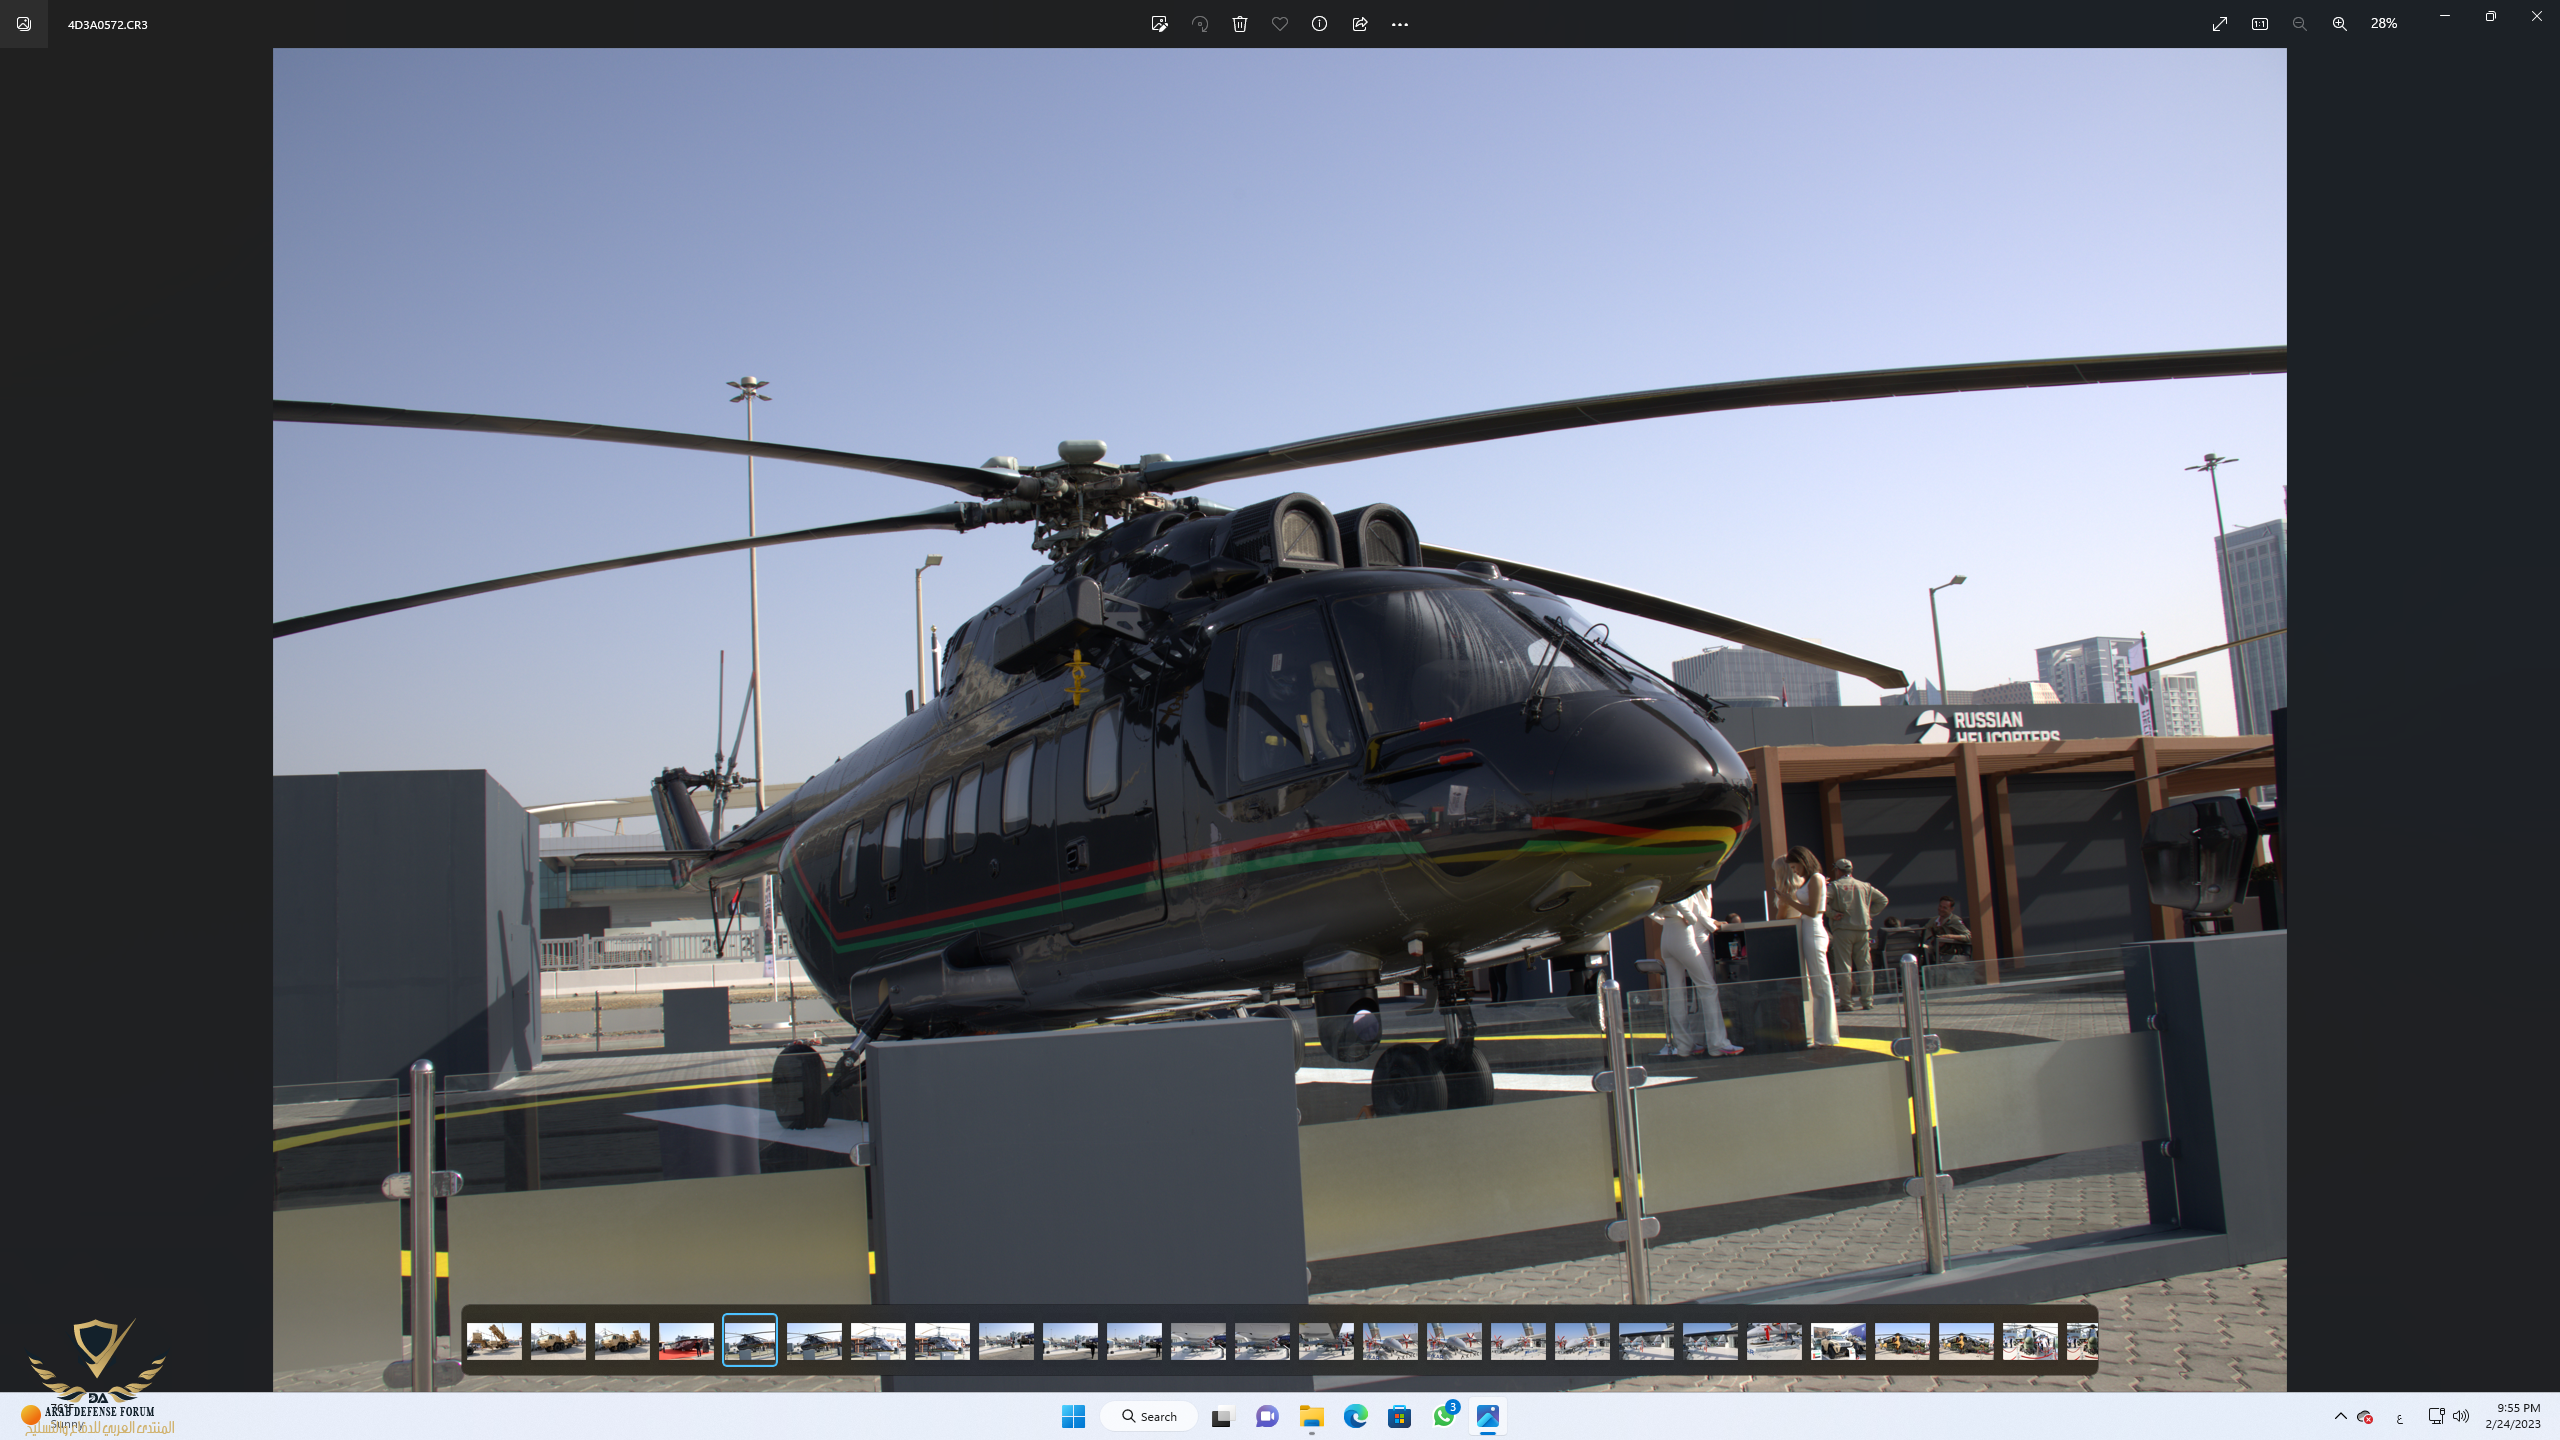Open Microsoft Store from the taskbar
The height and width of the screenshot is (1440, 2560).
pyautogui.click(x=1399, y=1416)
